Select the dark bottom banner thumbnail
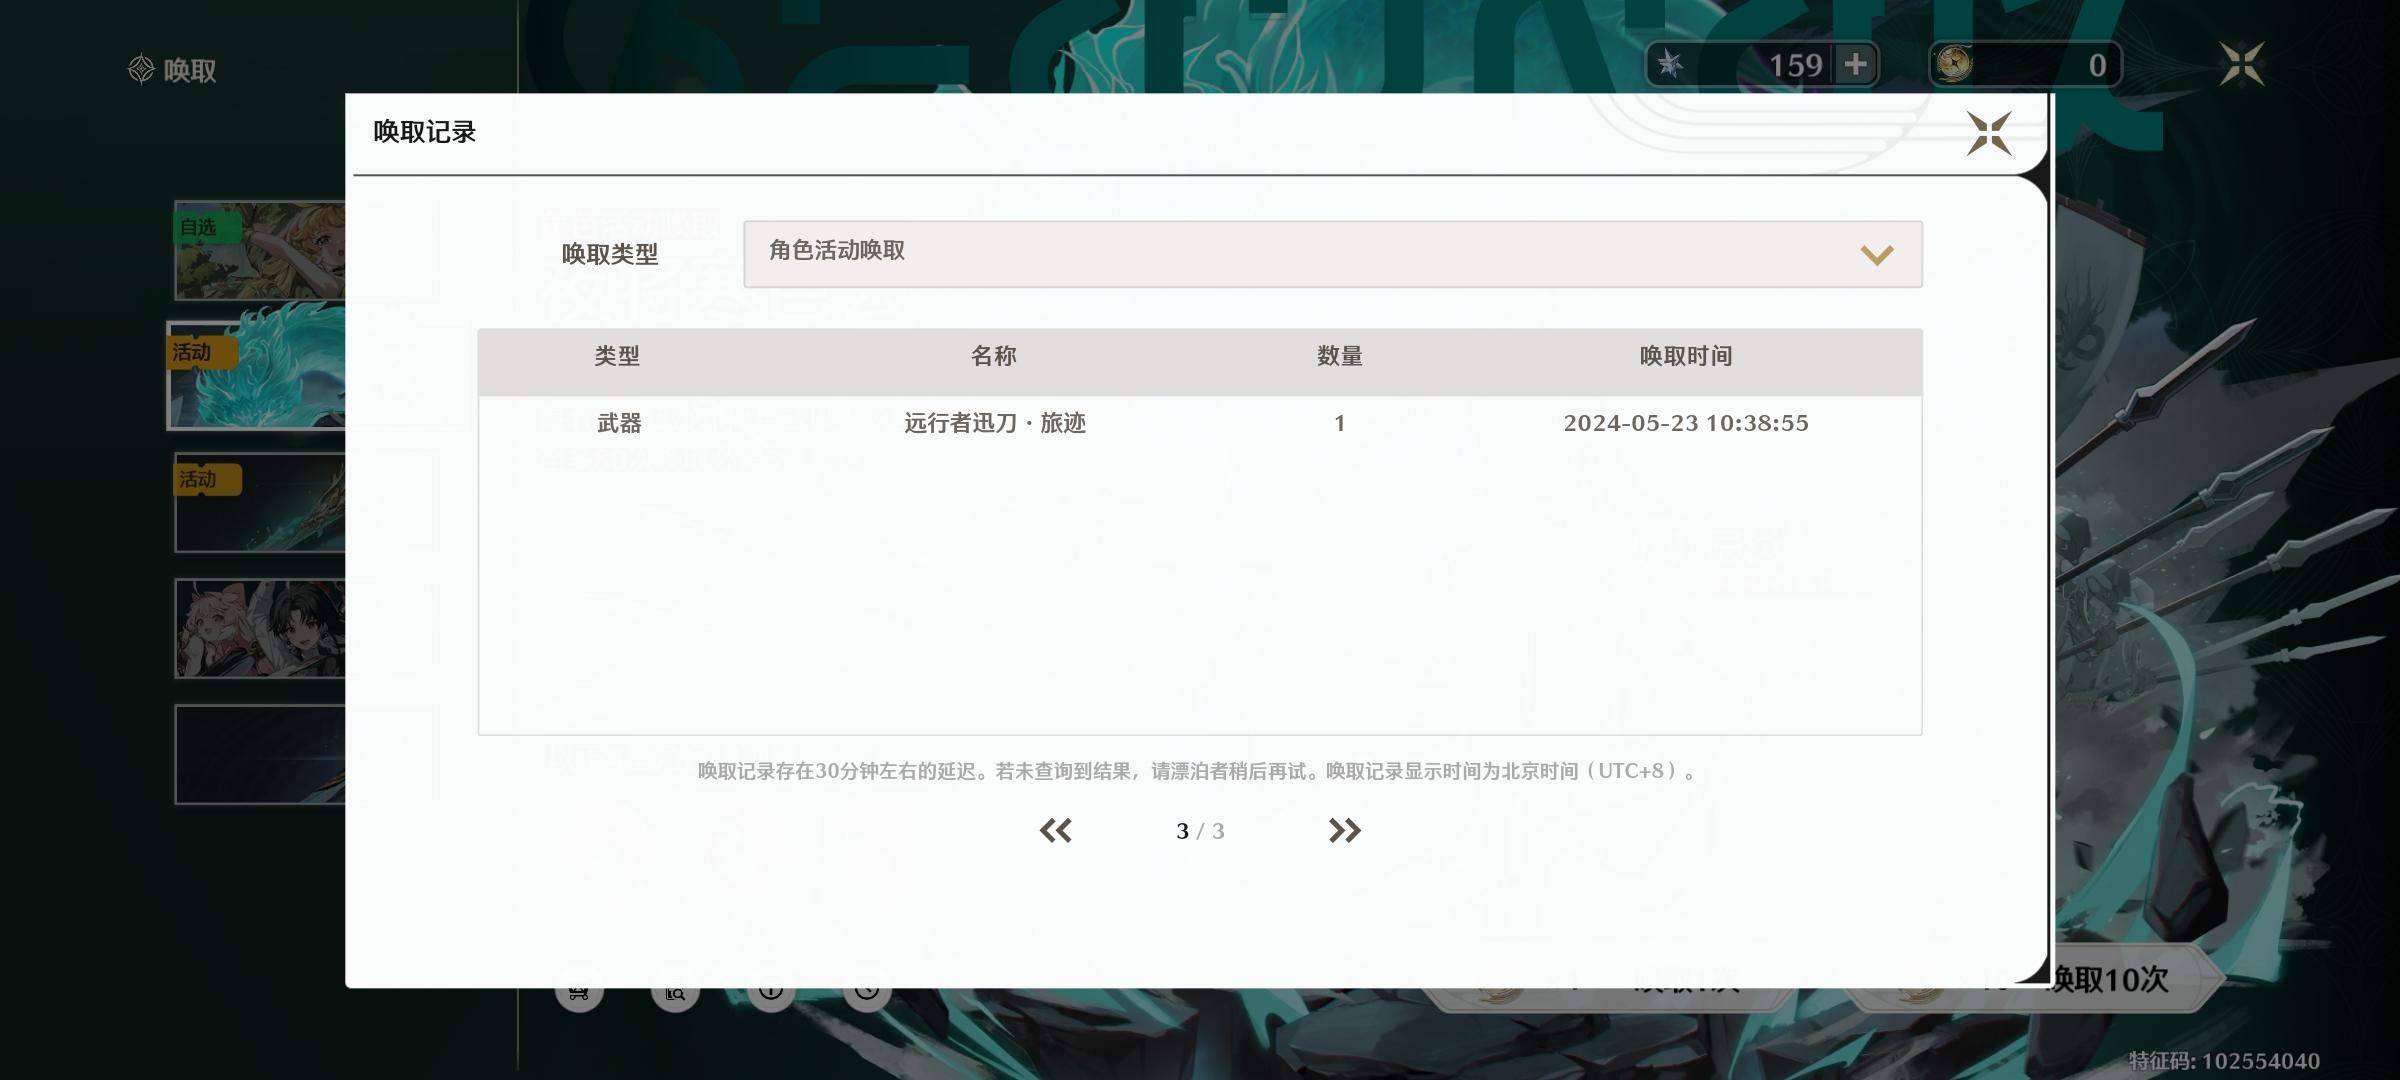The height and width of the screenshot is (1080, 2400). [x=260, y=755]
